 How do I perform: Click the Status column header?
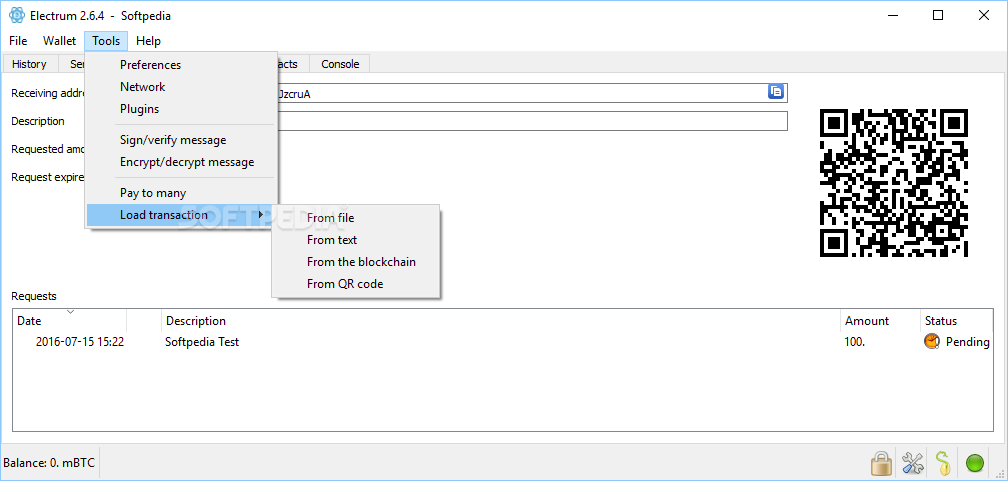click(957, 320)
